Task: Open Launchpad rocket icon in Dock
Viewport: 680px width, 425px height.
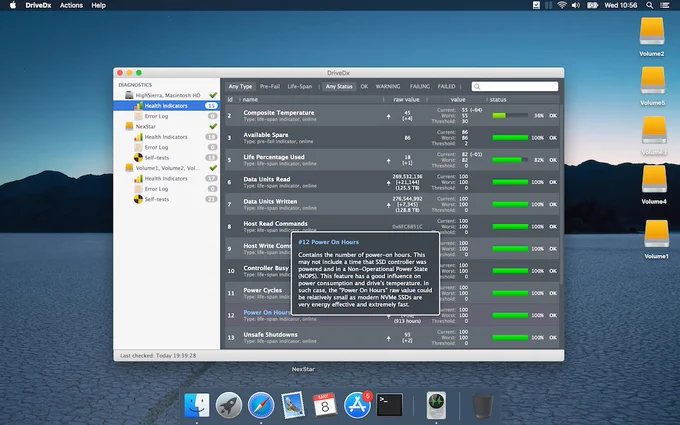Action: click(x=229, y=405)
